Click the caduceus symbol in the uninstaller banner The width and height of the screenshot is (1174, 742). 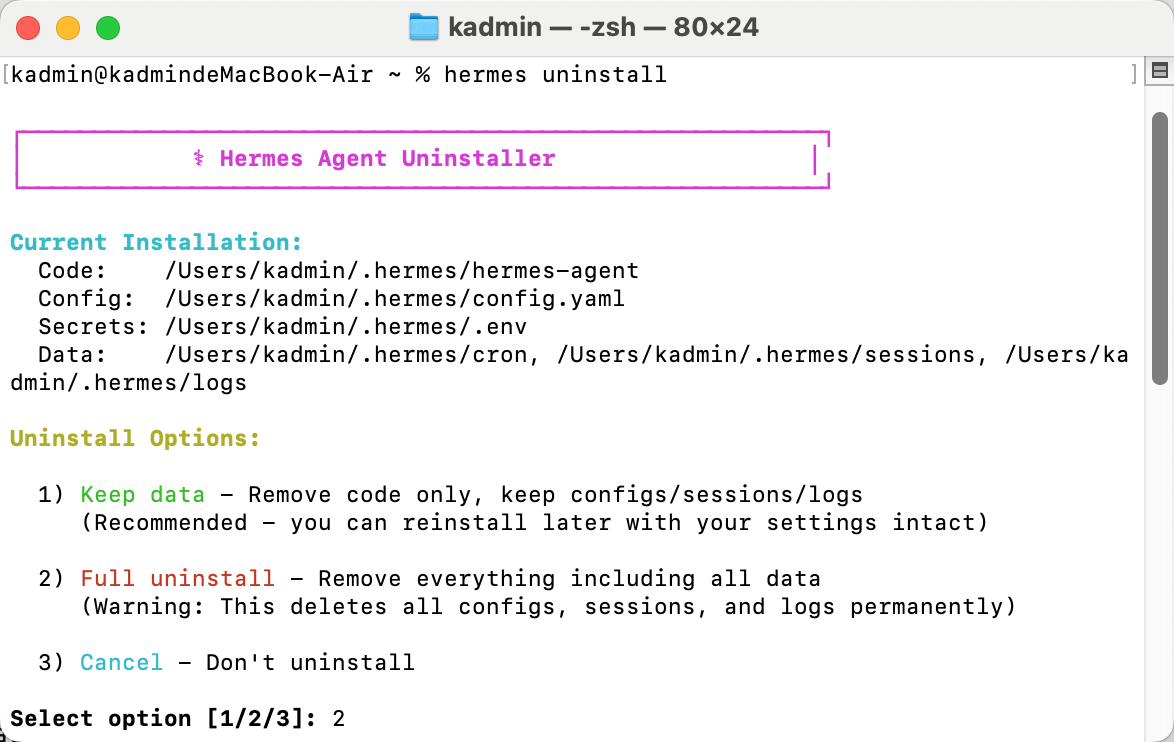pyautogui.click(x=198, y=158)
